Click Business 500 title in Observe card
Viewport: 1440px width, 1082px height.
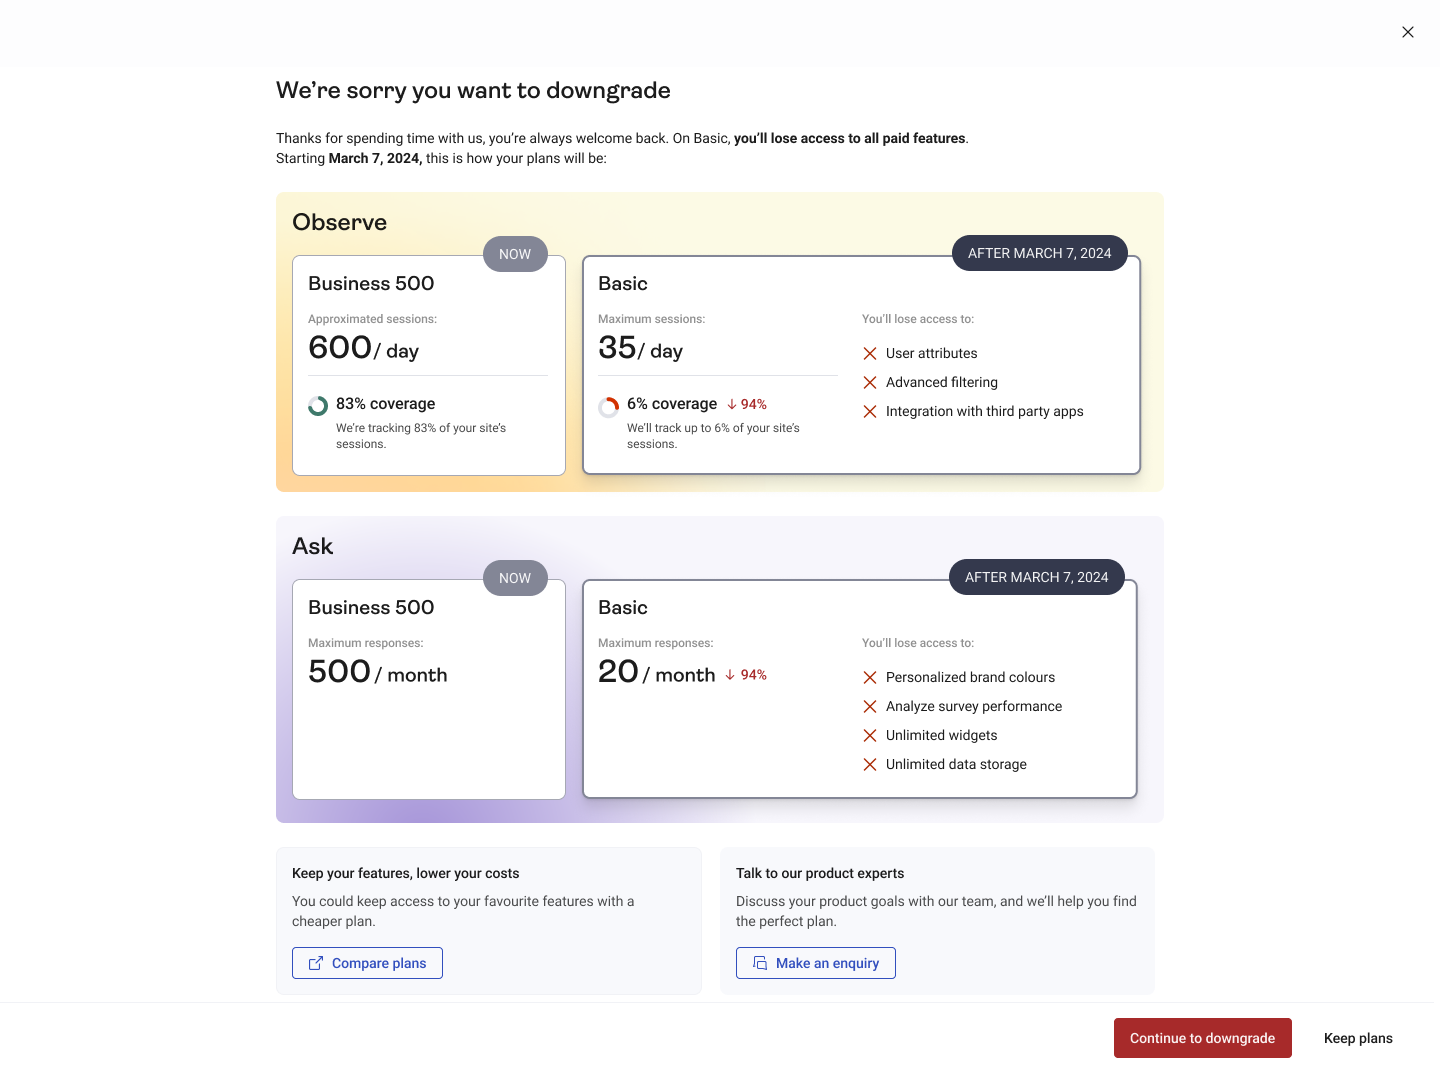coord(371,283)
